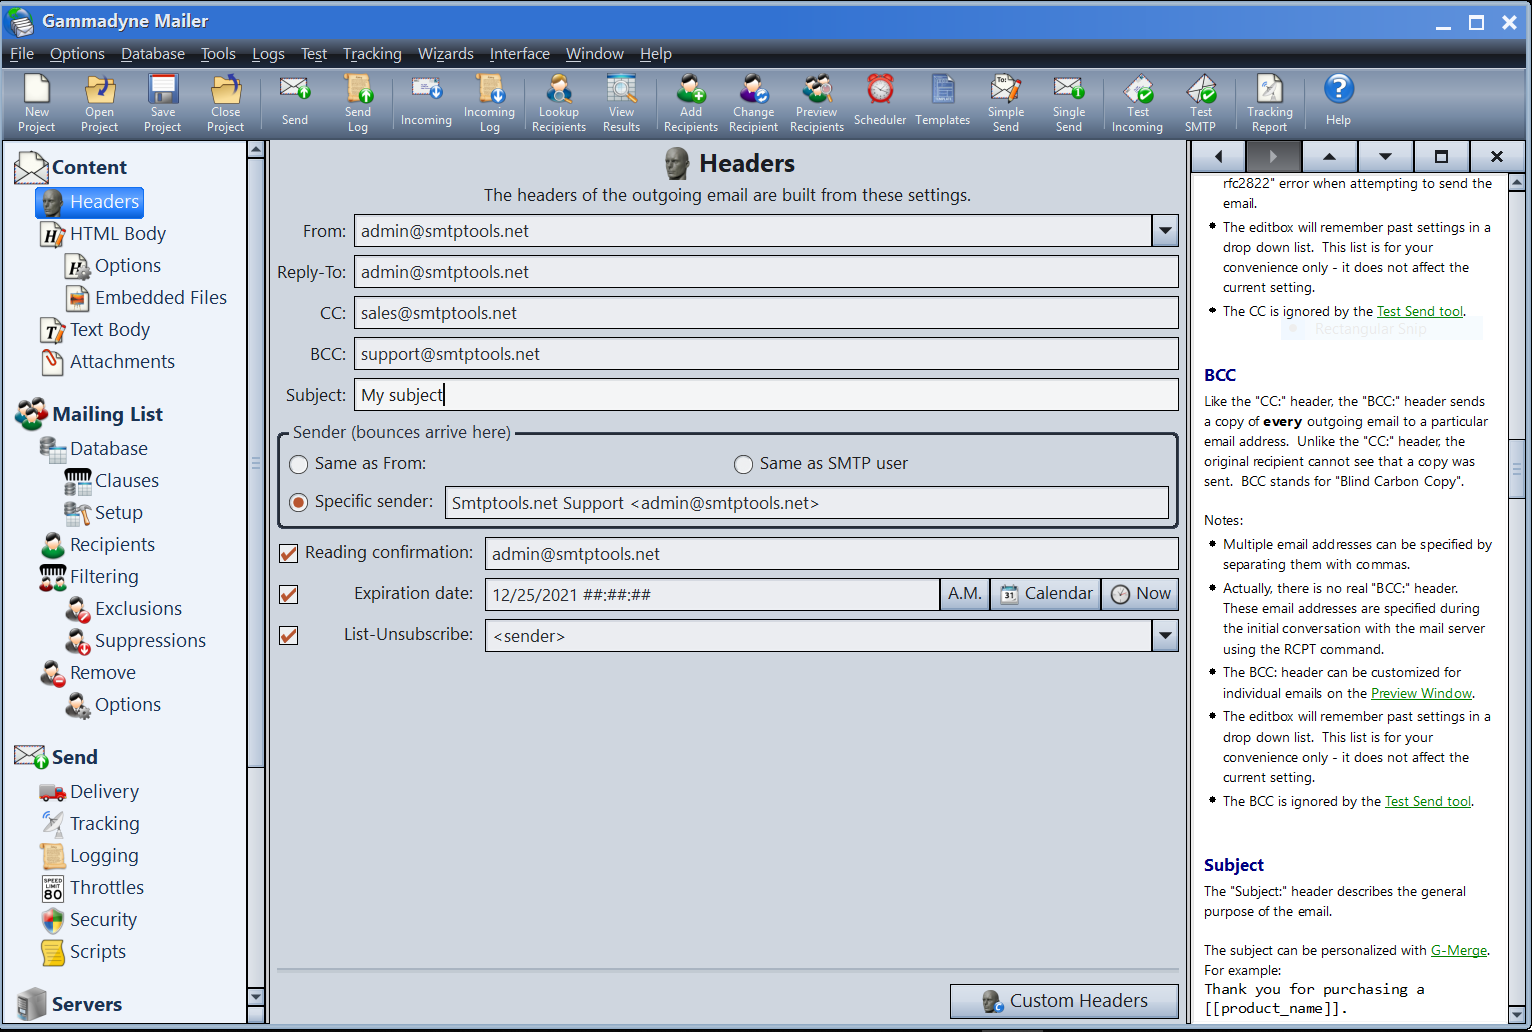Click the View Results icon
Screen dimensions: 1532x1032
click(x=621, y=103)
